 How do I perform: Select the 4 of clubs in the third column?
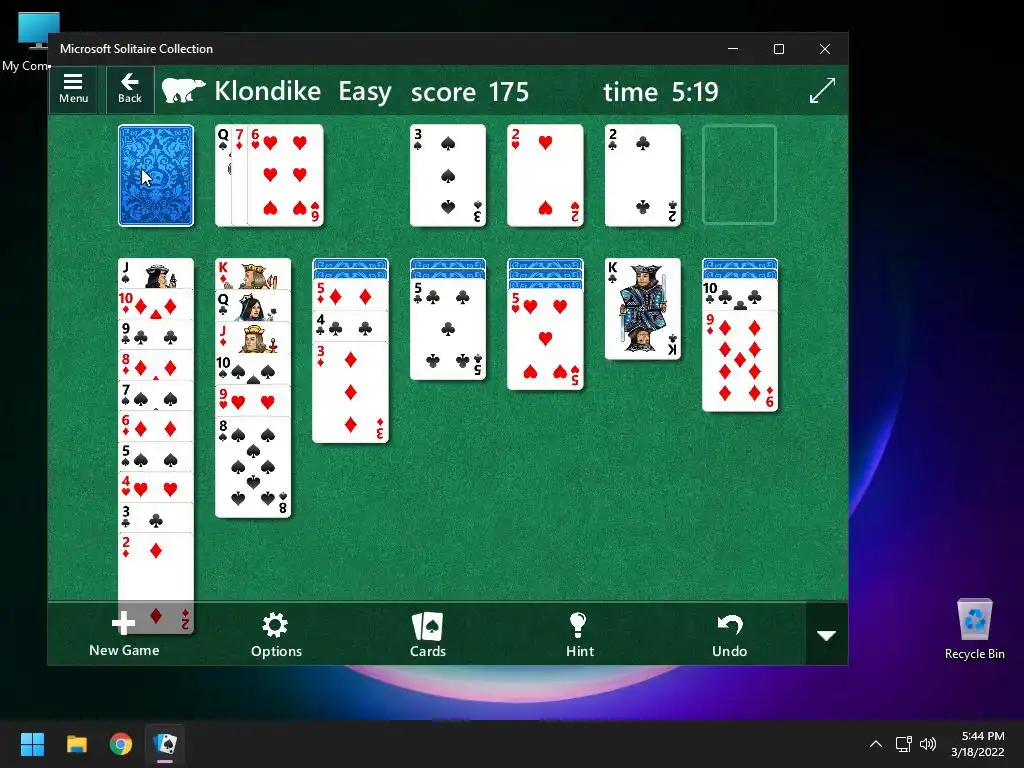pyautogui.click(x=351, y=326)
